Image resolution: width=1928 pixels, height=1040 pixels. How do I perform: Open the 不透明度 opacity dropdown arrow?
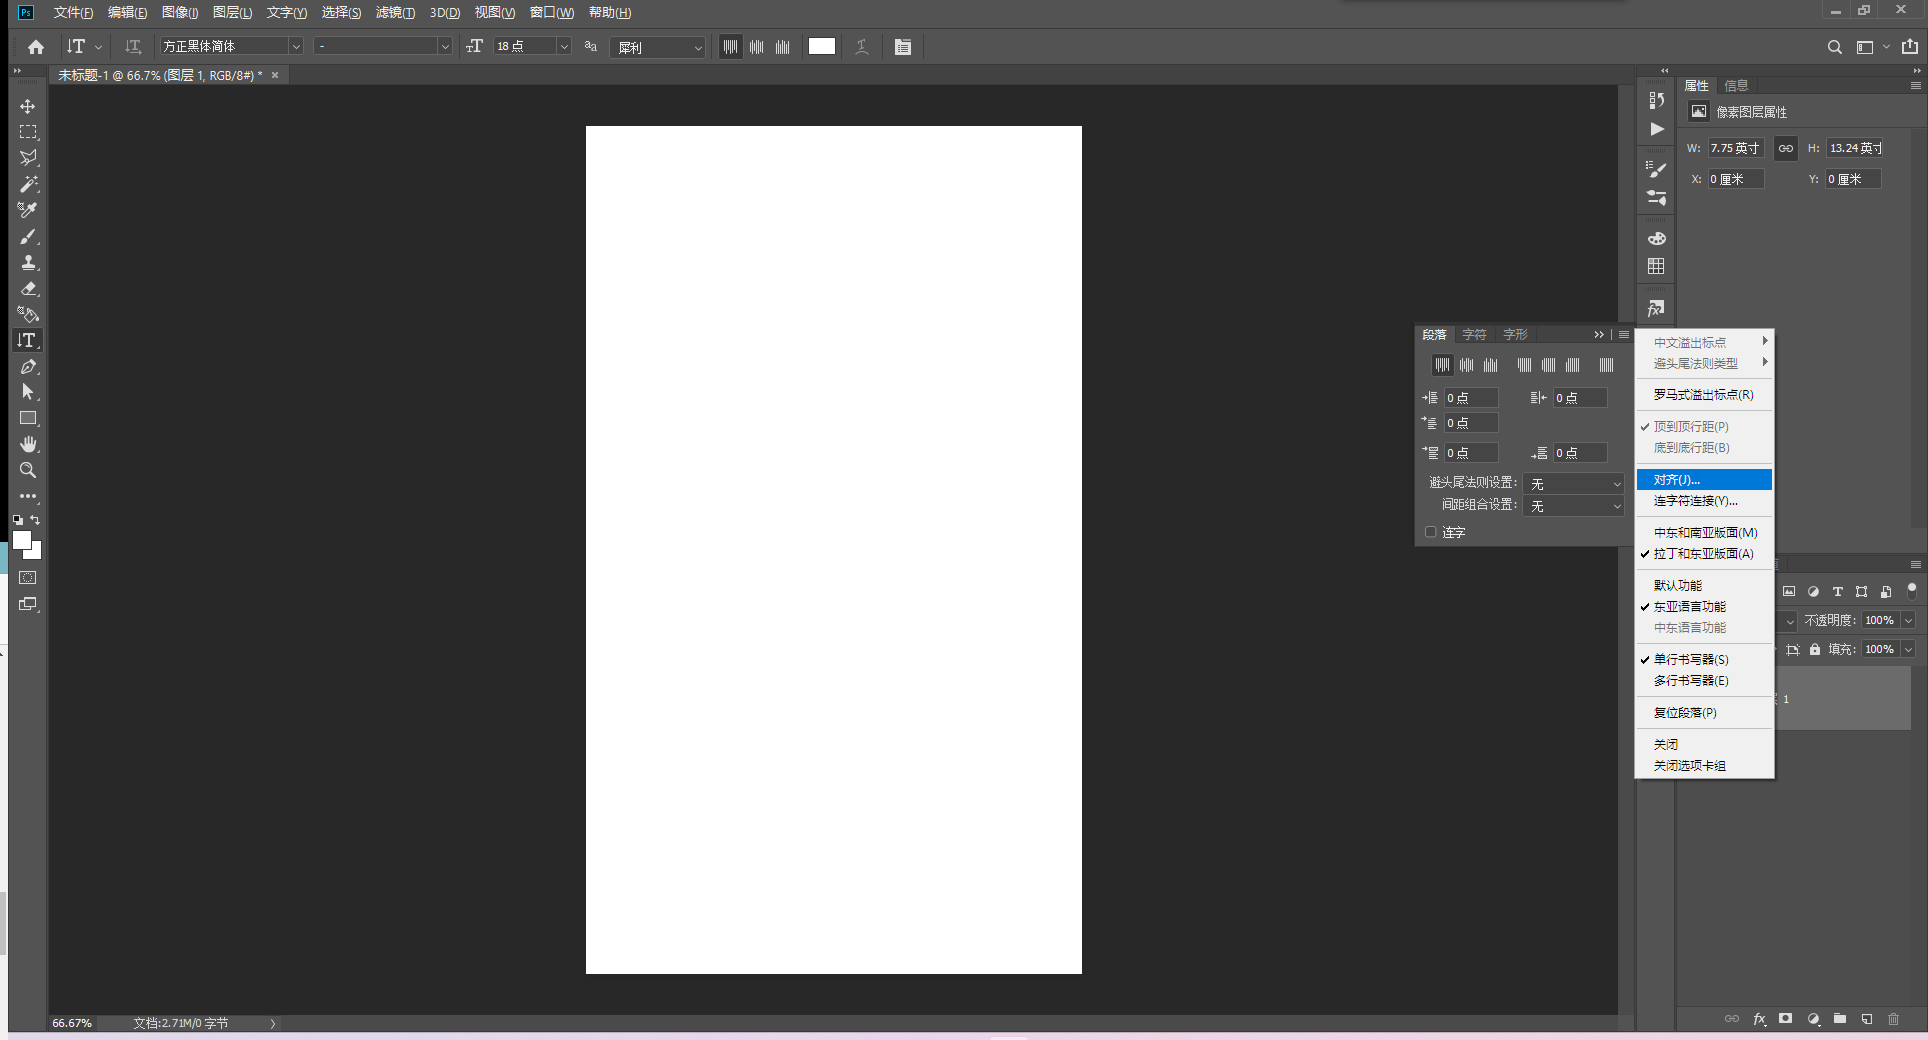click(x=1908, y=620)
